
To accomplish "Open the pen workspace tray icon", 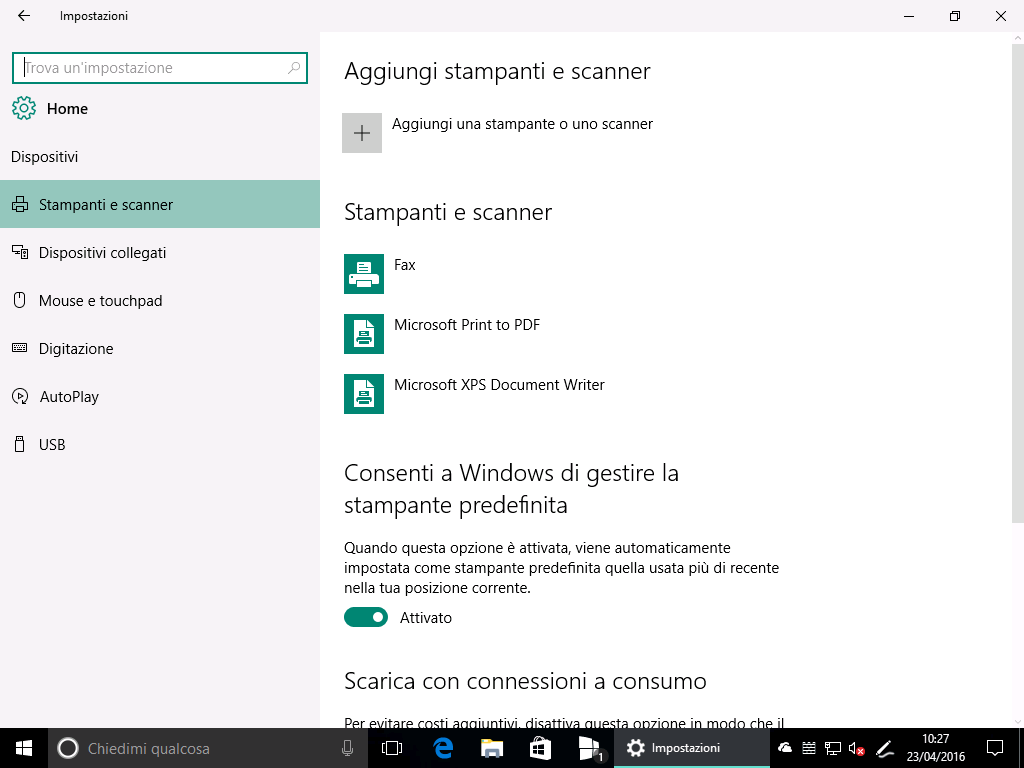I will click(884, 748).
